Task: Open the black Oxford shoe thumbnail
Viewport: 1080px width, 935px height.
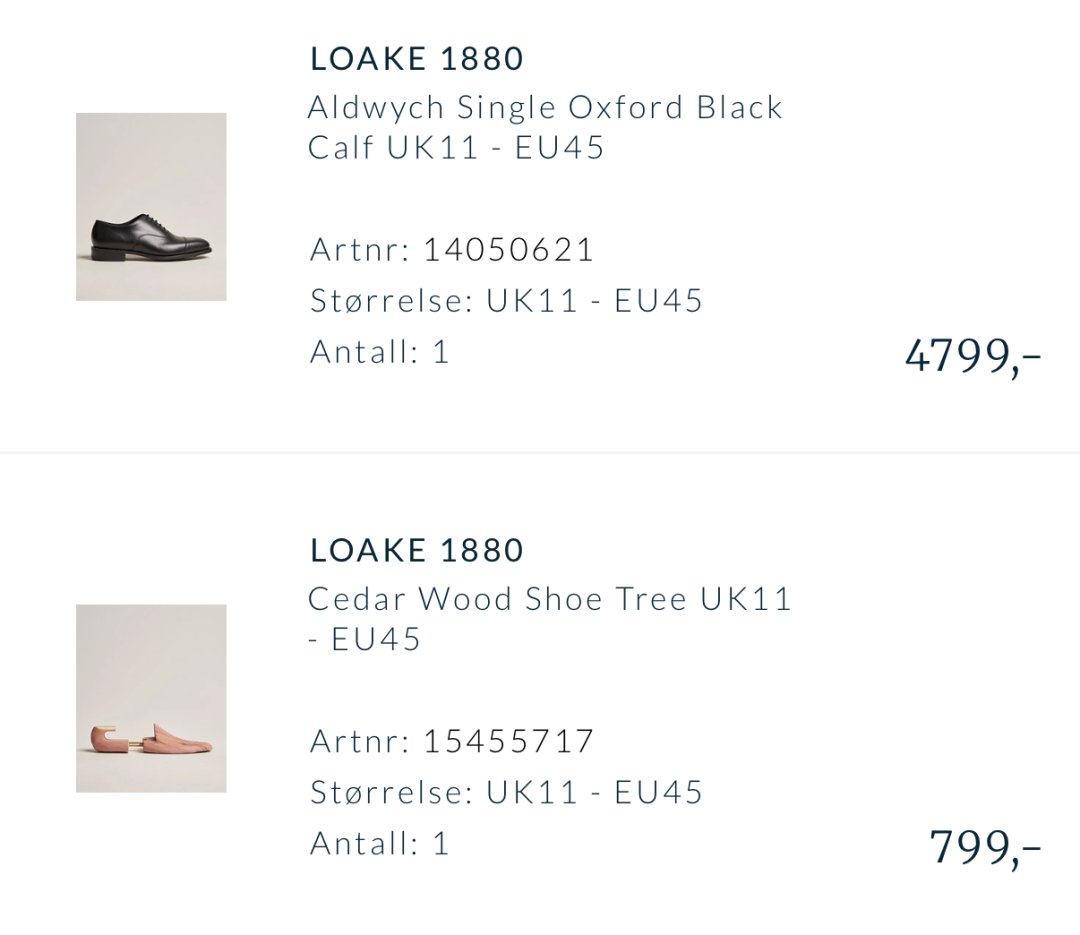Action: [151, 206]
